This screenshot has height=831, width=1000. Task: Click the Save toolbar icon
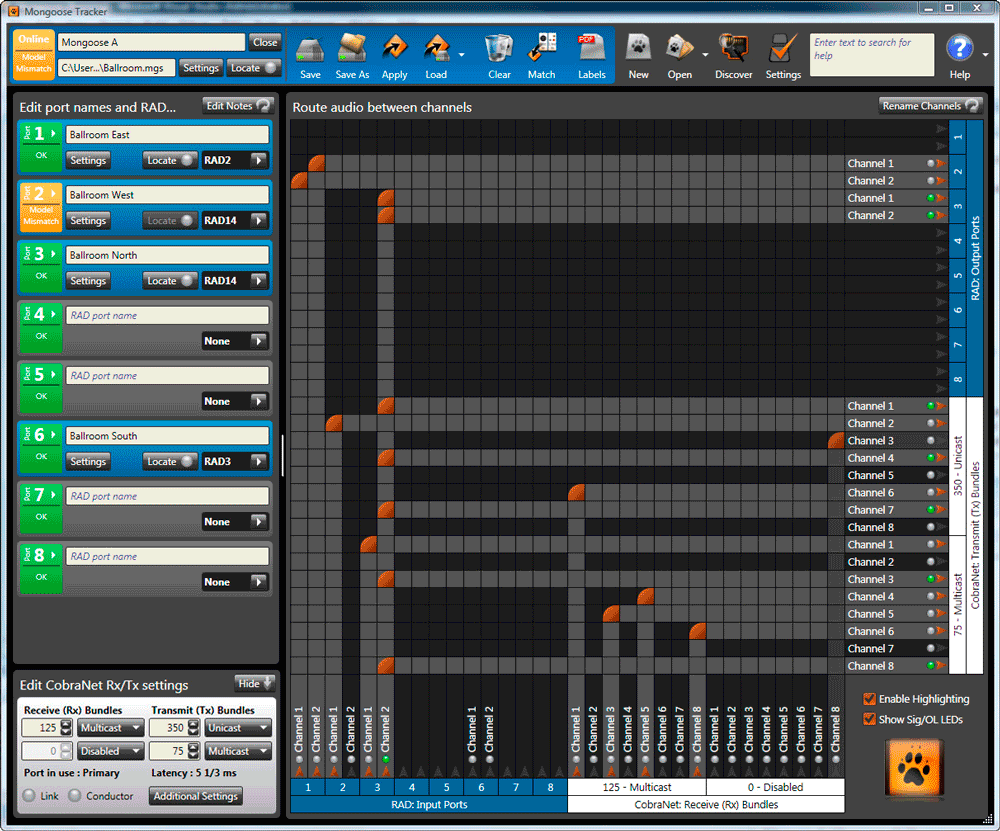[310, 48]
